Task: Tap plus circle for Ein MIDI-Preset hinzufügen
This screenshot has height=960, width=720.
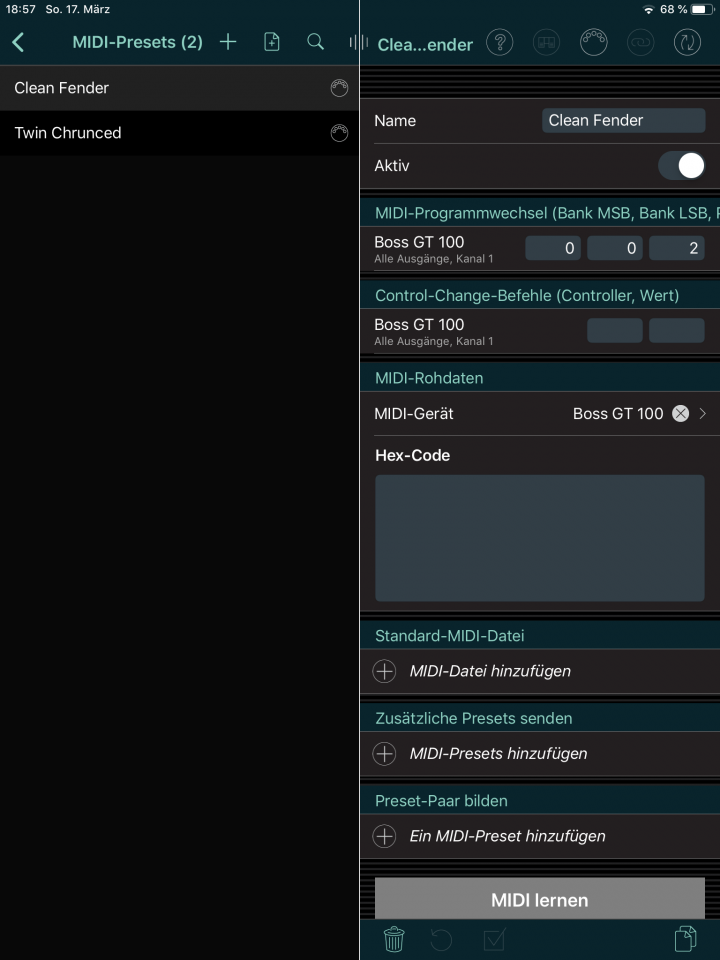Action: point(384,836)
